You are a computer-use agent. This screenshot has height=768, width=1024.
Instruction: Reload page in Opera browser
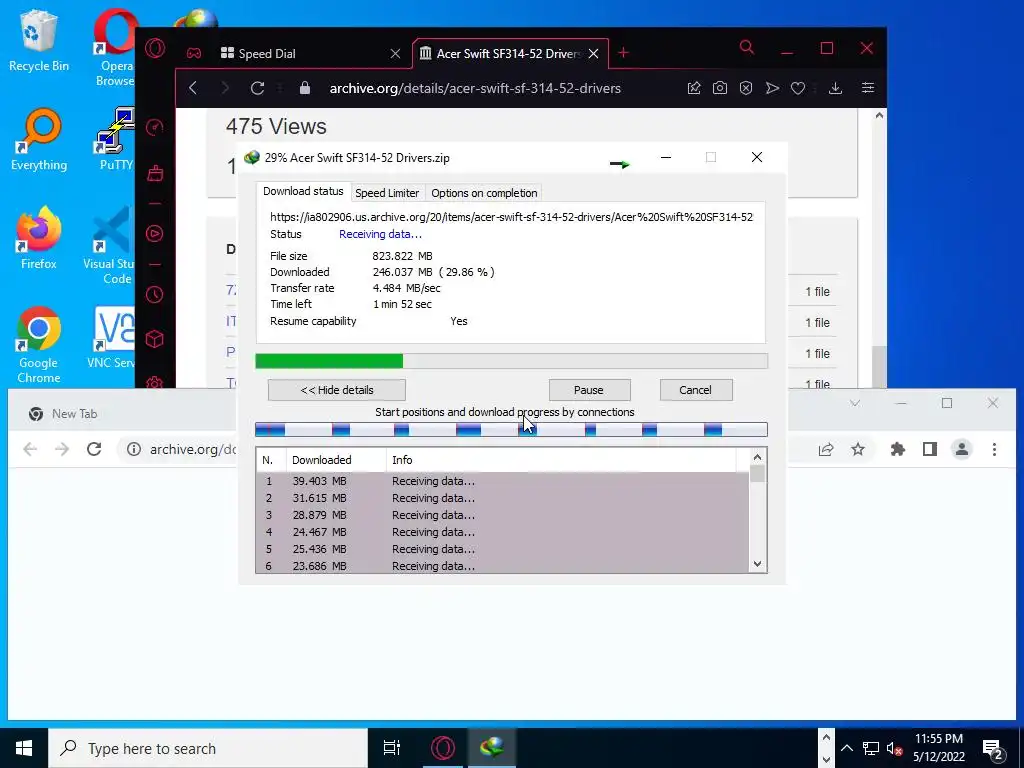257,88
